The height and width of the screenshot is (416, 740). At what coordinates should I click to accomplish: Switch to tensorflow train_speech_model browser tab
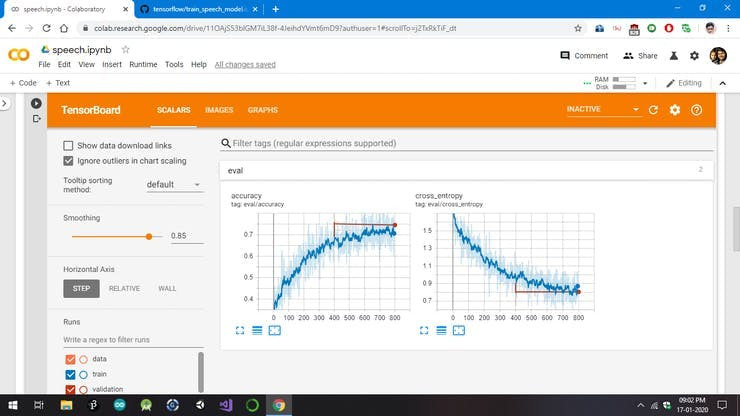[x=199, y=9]
